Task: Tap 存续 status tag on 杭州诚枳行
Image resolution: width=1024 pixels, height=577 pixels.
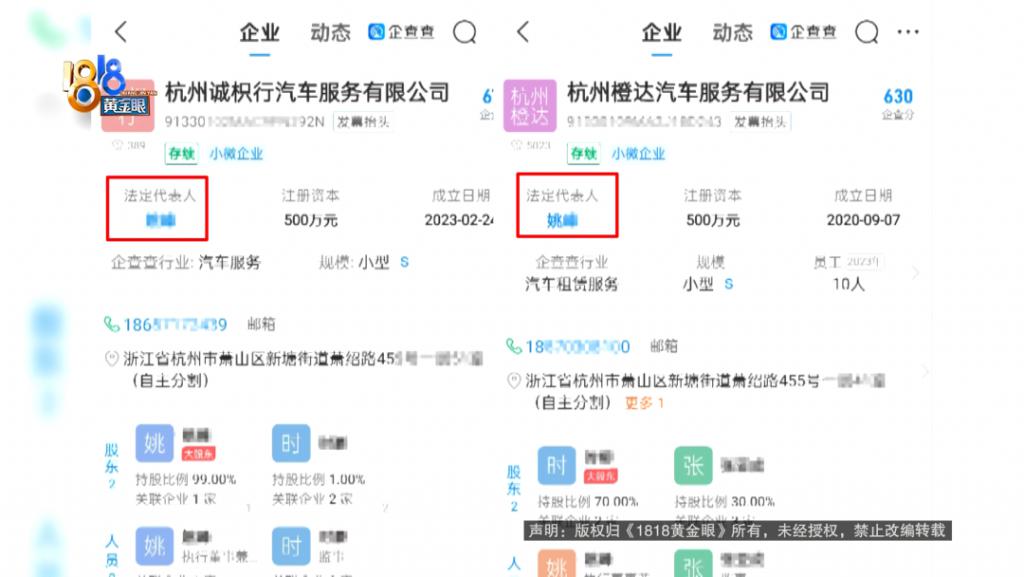Action: pyautogui.click(x=181, y=153)
